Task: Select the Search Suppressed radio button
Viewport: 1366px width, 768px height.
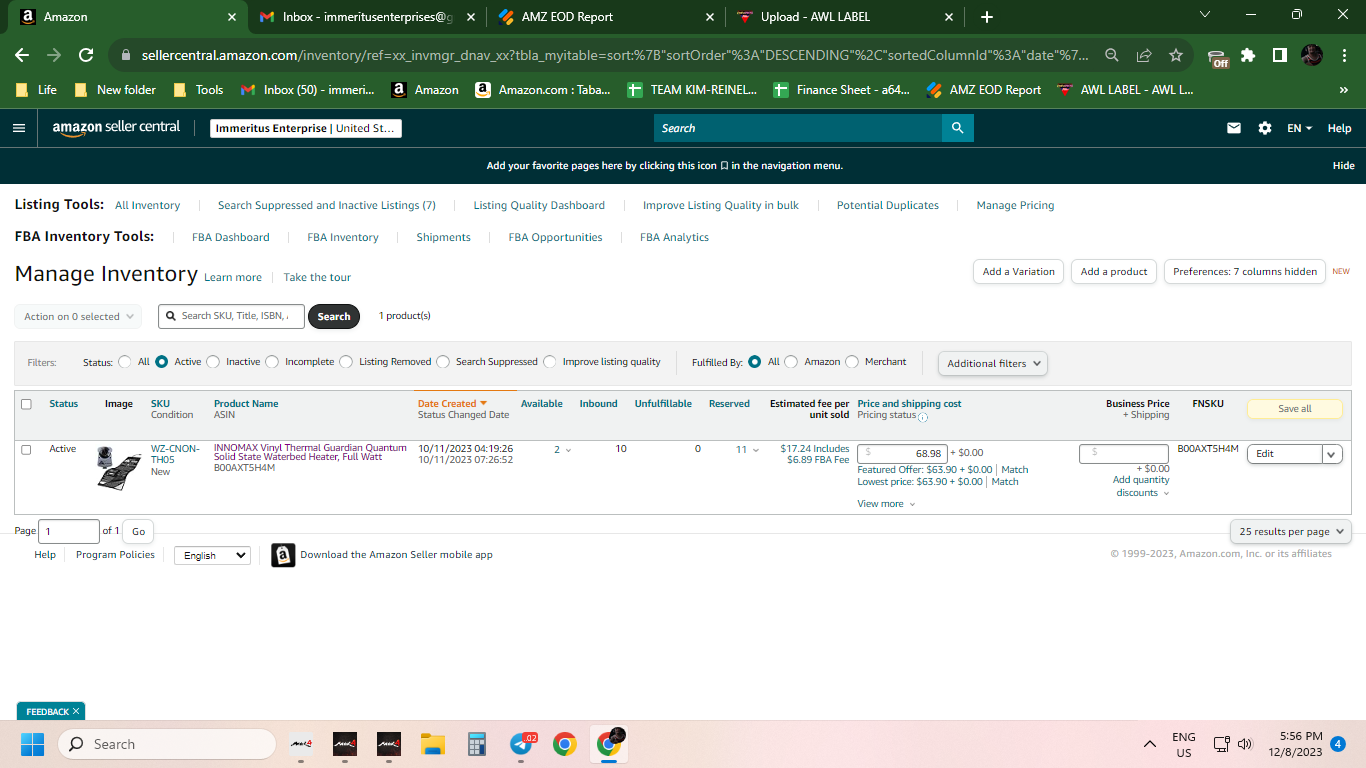Action: (x=443, y=362)
